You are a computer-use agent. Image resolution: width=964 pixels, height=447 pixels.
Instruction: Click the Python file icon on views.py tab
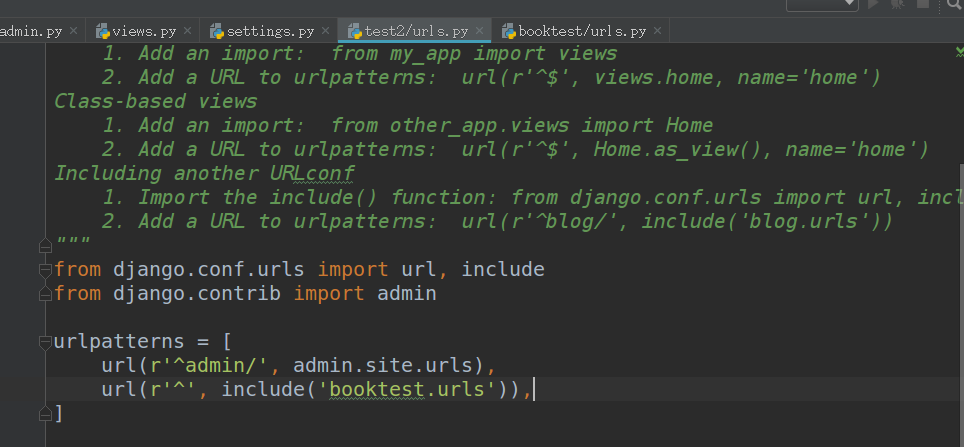click(103, 31)
